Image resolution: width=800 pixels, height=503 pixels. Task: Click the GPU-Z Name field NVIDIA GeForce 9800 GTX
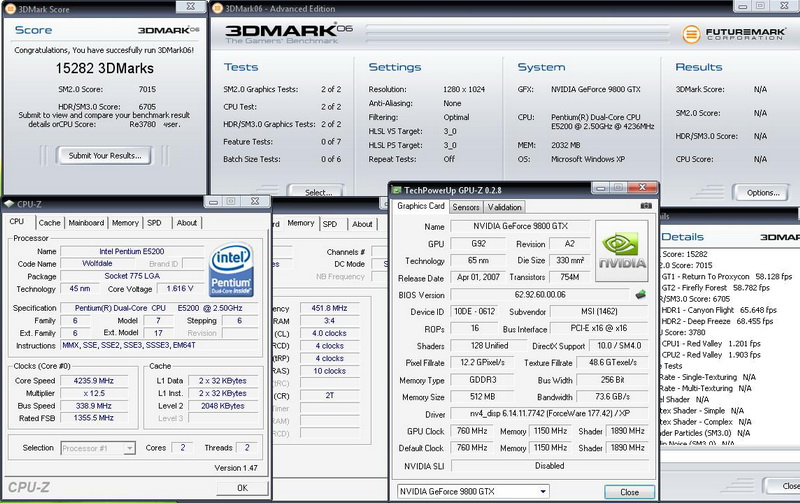[x=520, y=226]
